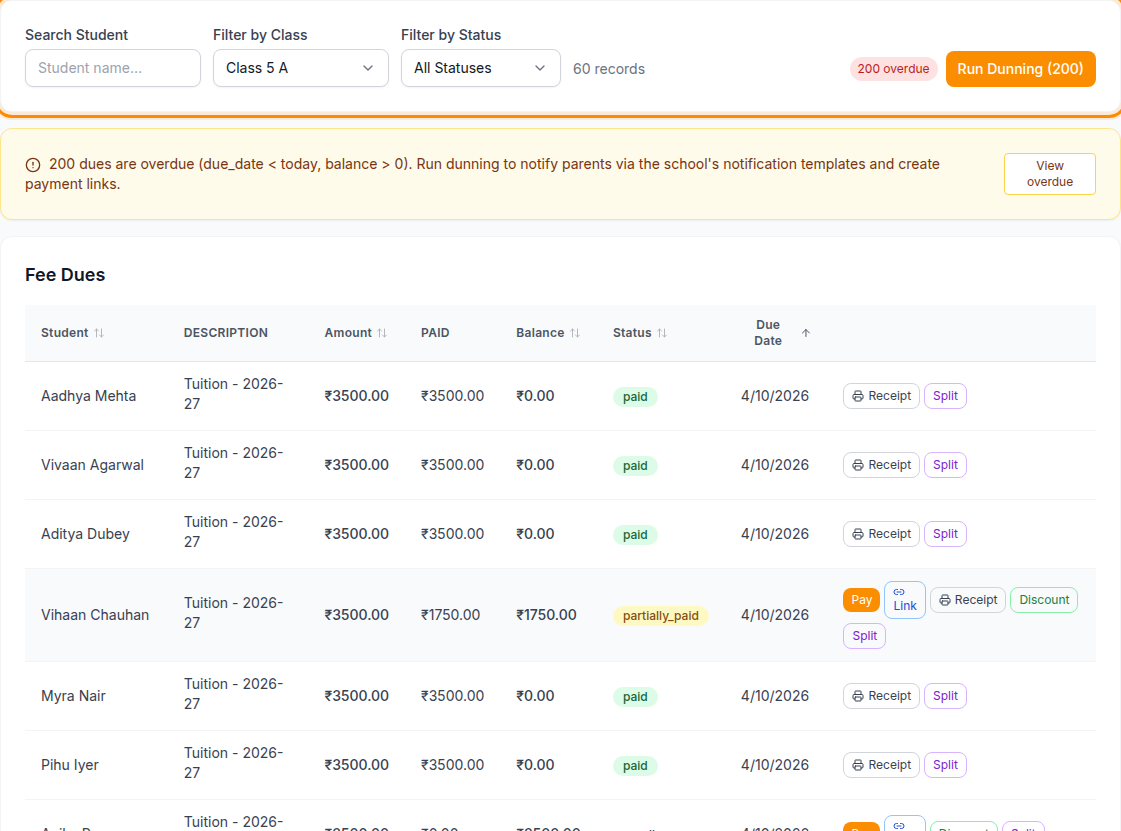1121x831 pixels.
Task: Print receipt for Aditya Dubey
Action: [882, 534]
